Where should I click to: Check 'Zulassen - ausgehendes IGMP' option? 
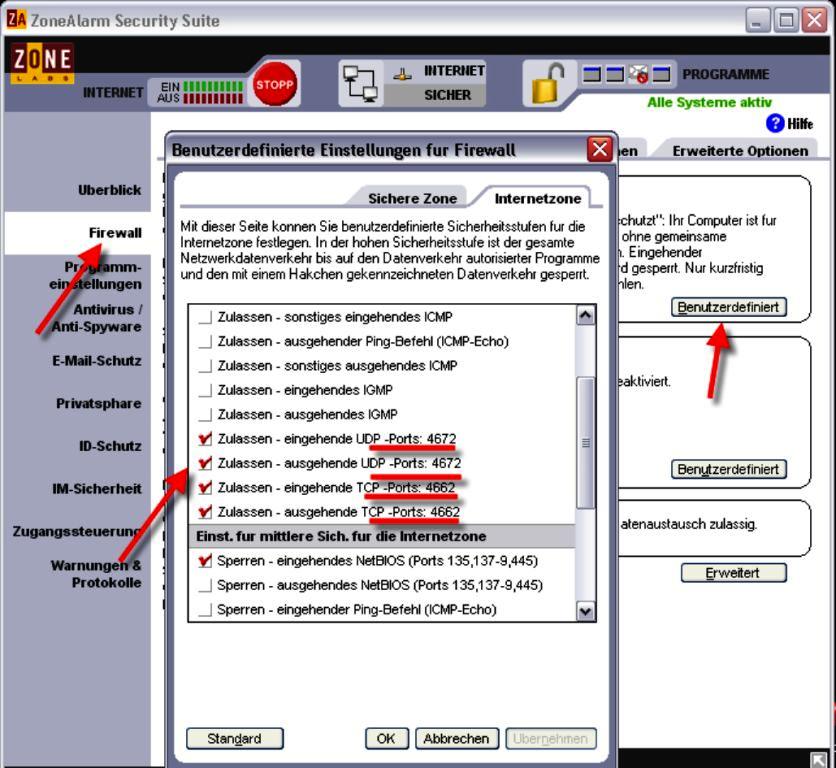(205, 415)
